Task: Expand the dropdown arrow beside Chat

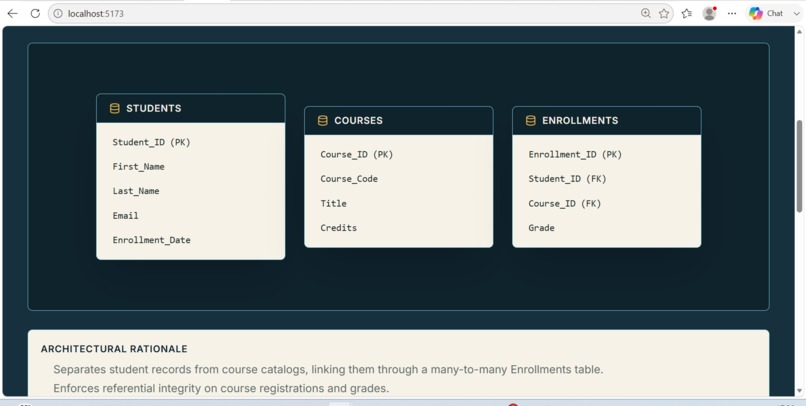Action: tap(797, 14)
